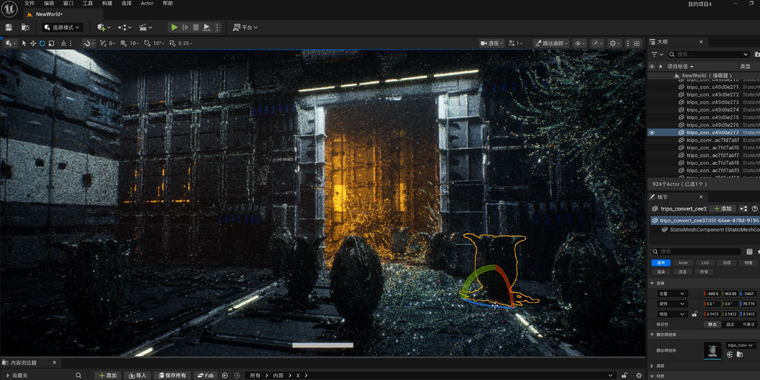This screenshot has height=380, width=760.
Task: Toggle eye visibility of selected tripo_con...c49d0e277 actor
Action: [x=652, y=132]
